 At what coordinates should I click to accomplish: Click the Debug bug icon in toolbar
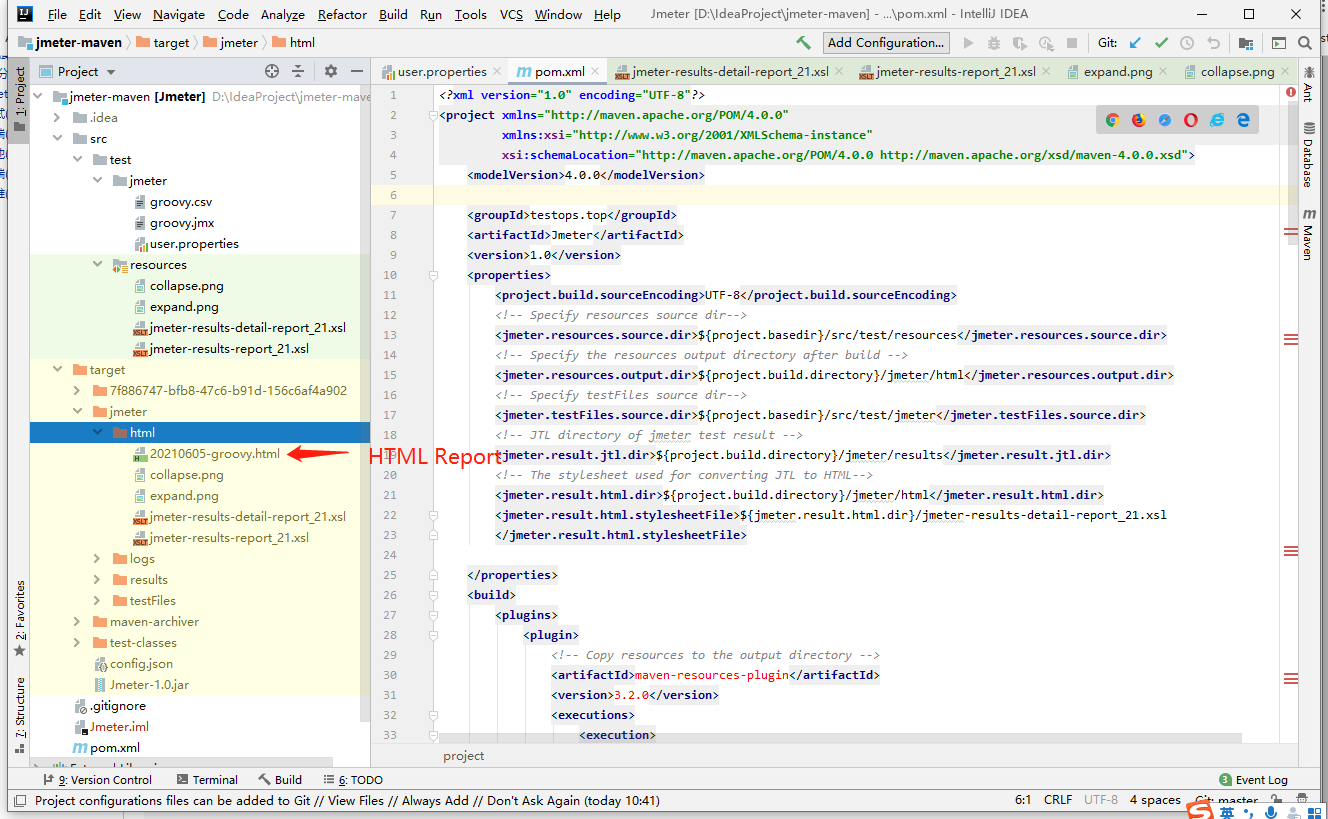tap(994, 43)
